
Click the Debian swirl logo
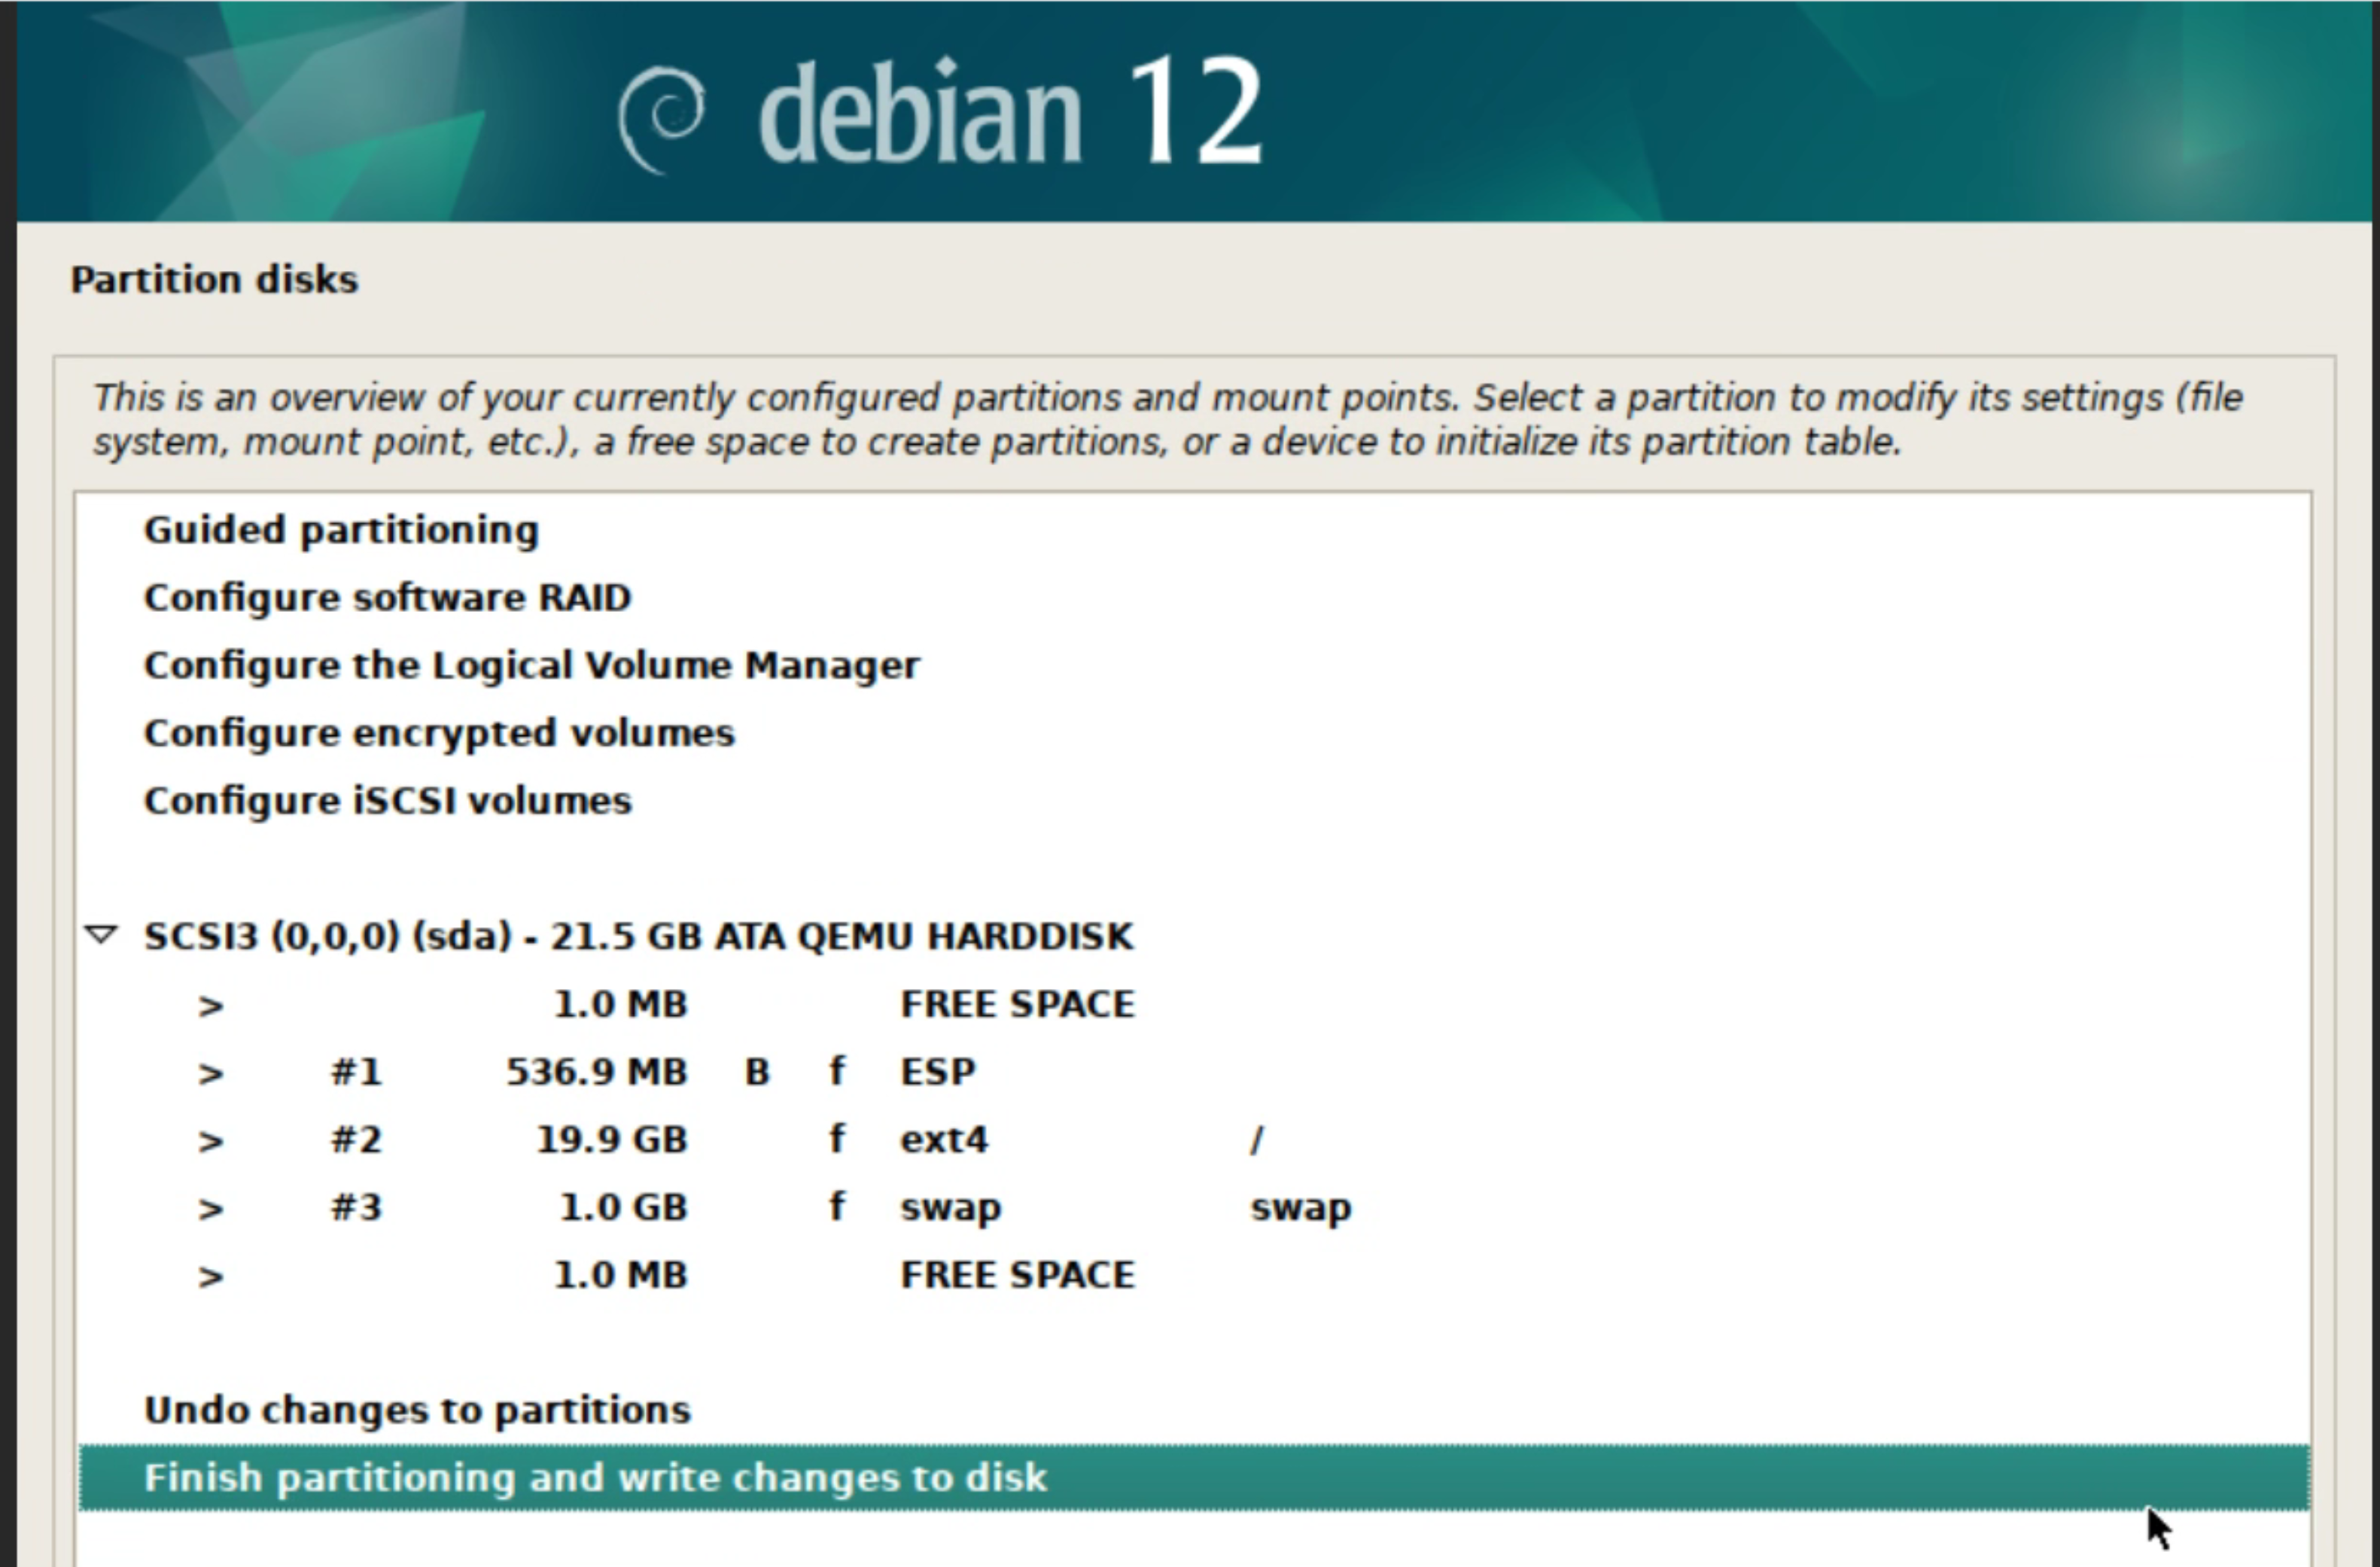[661, 119]
